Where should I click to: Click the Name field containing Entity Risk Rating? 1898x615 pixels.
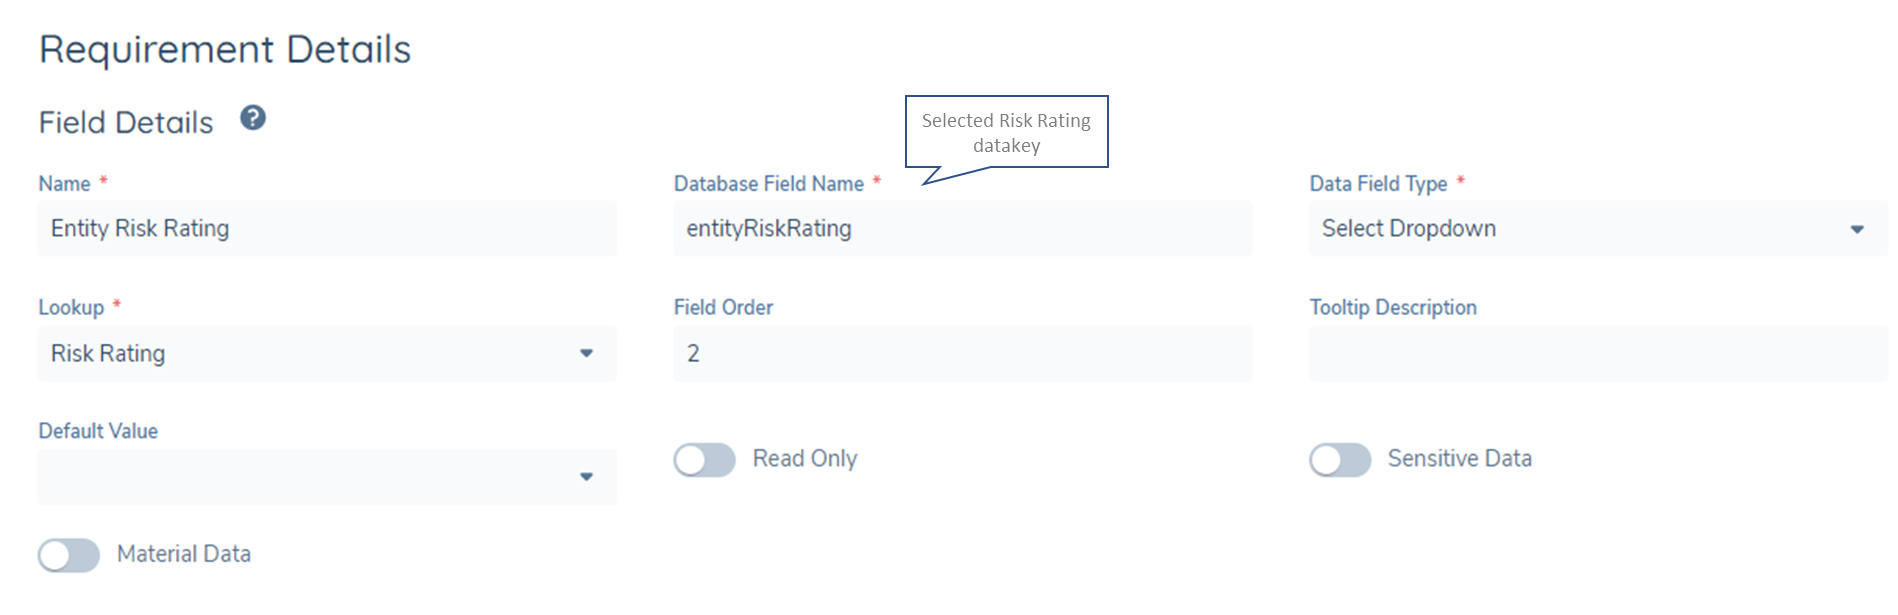click(326, 228)
